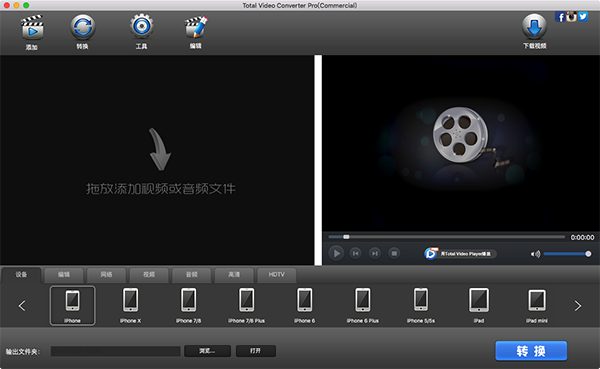
Task: Switch to the HDTV tab
Action: tap(276, 274)
